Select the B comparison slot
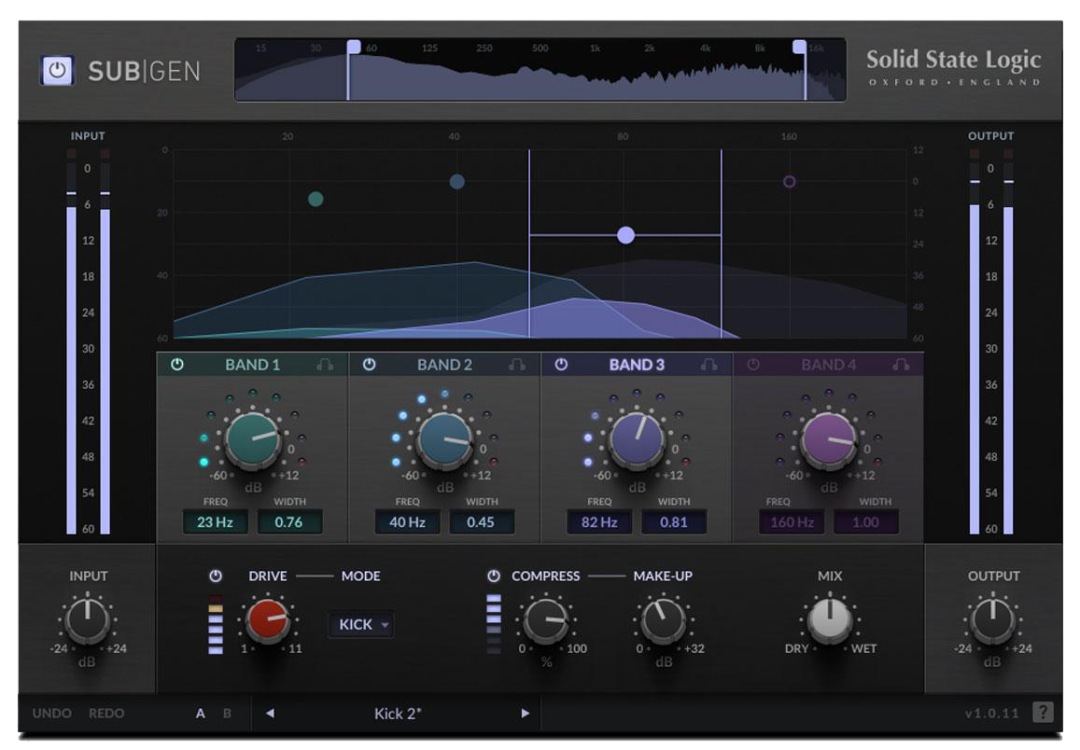Screen dimensions: 1080x750 (x=227, y=713)
